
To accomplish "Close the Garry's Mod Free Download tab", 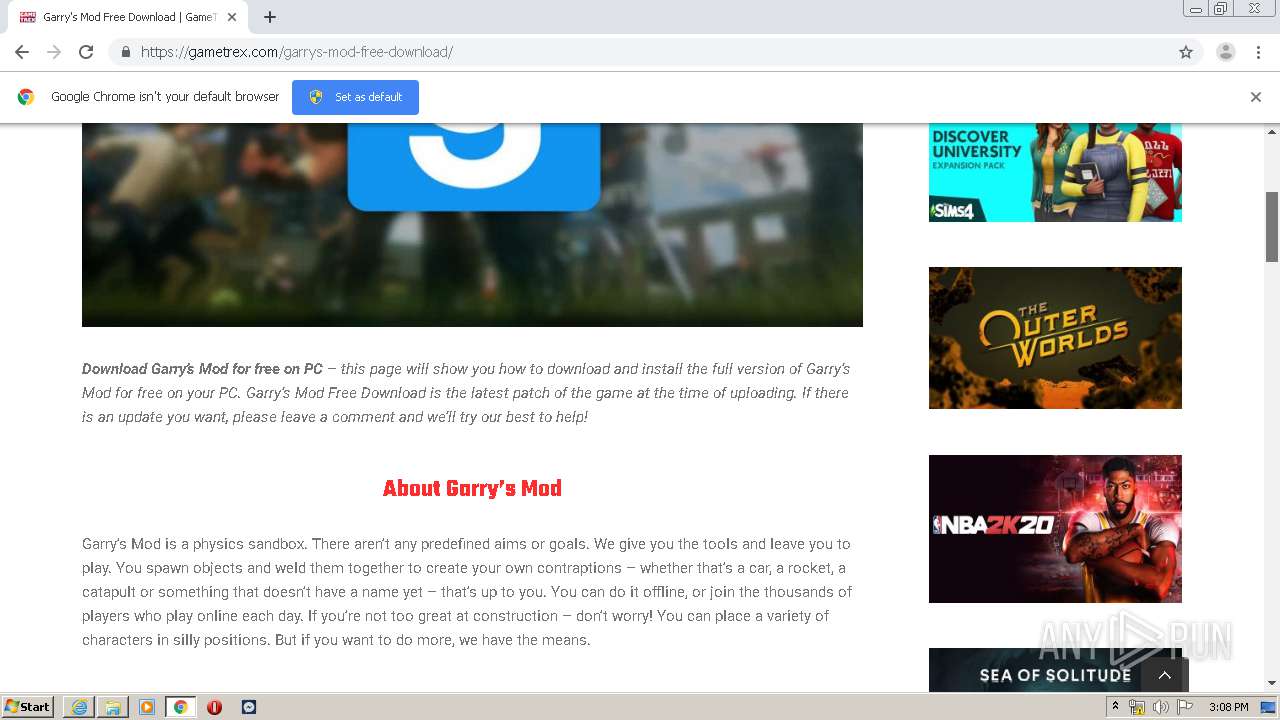I will (x=232, y=17).
